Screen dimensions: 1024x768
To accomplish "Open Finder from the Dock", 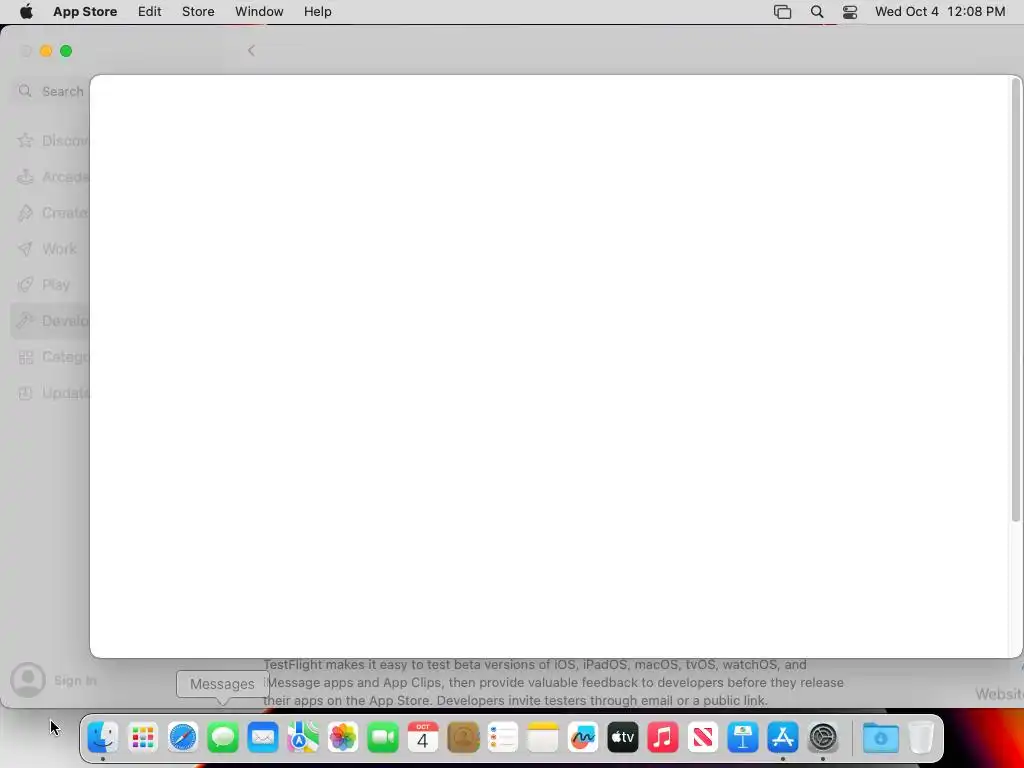I will [x=103, y=738].
